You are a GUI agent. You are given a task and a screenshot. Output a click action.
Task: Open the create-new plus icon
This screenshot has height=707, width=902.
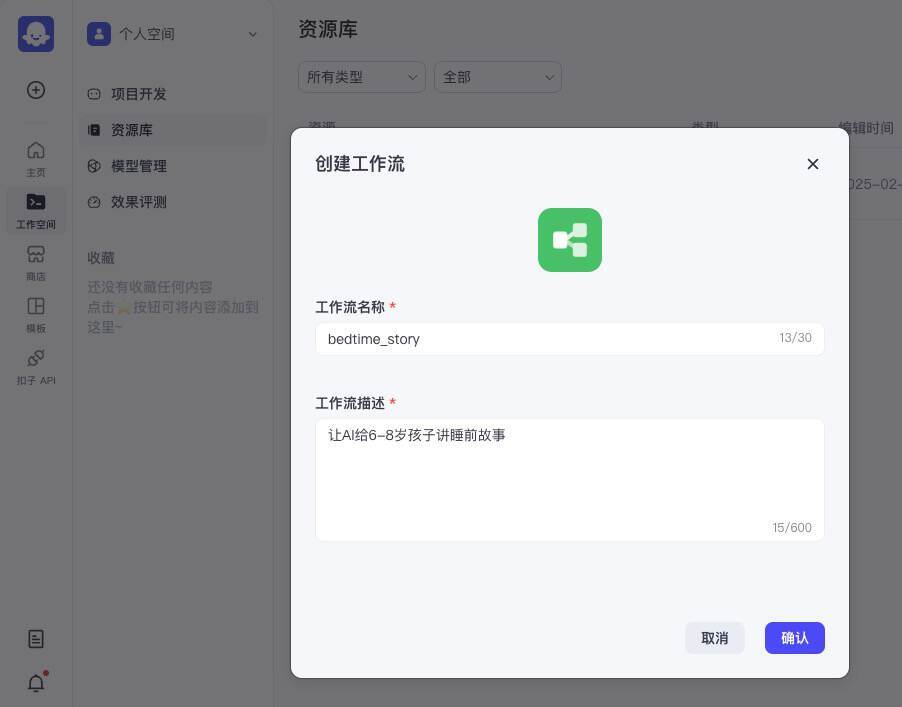click(36, 90)
